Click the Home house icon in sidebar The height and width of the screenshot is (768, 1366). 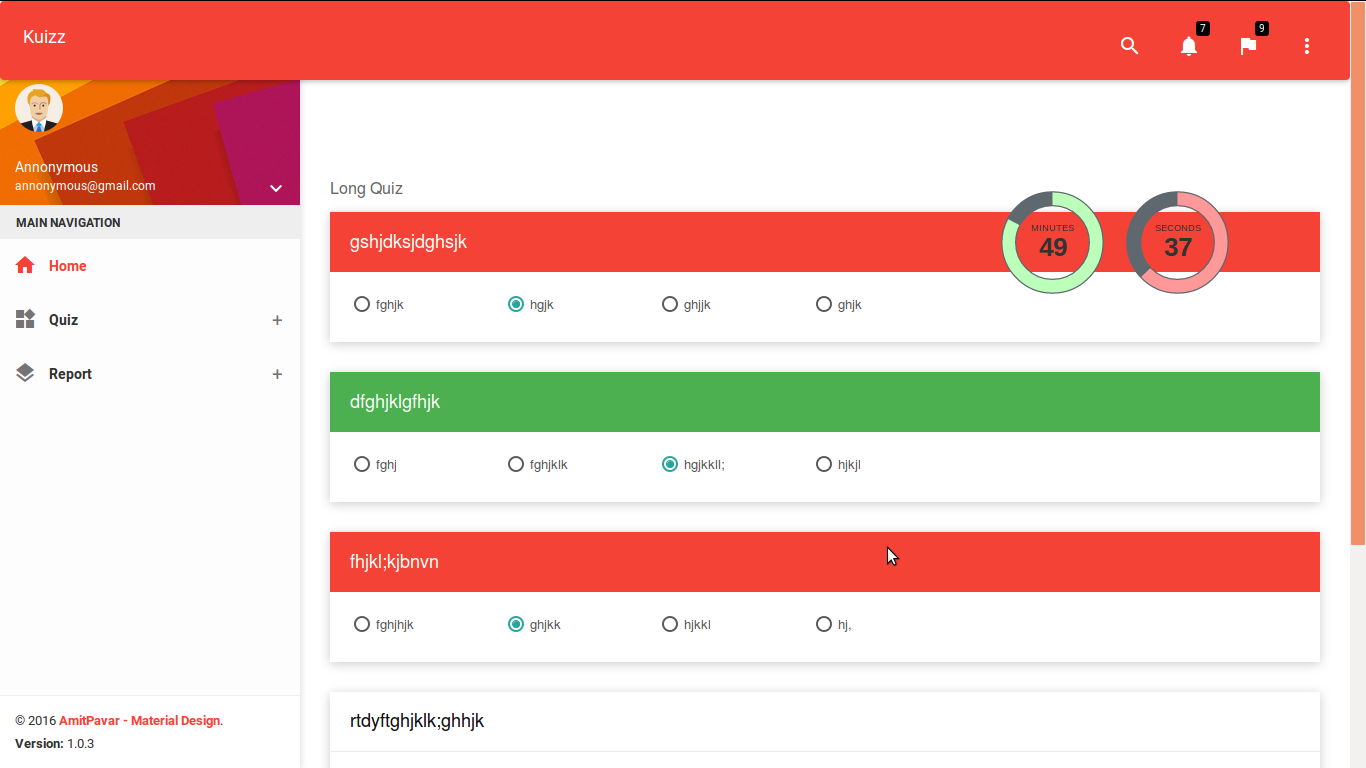pos(25,265)
